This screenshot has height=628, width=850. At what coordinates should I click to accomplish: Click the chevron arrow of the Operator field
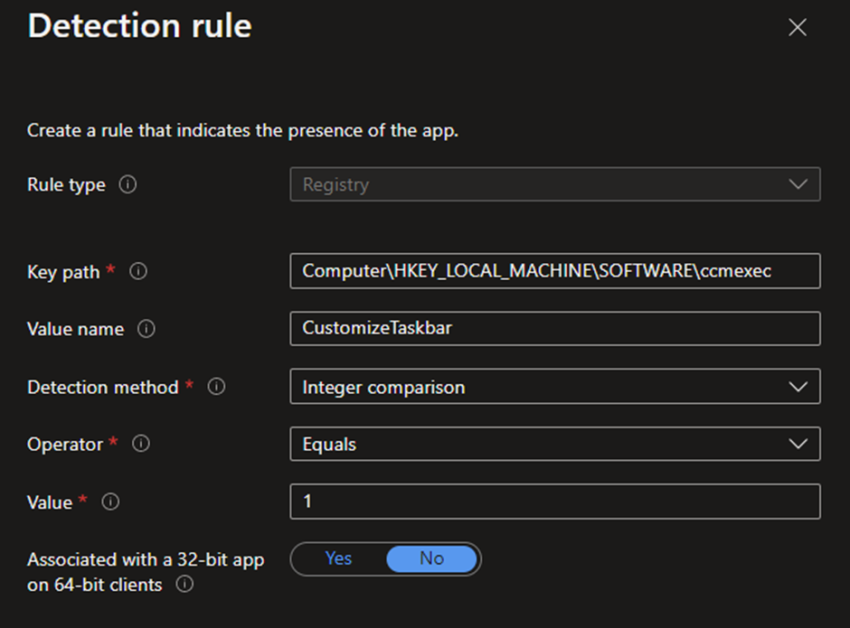pyautogui.click(x=797, y=444)
